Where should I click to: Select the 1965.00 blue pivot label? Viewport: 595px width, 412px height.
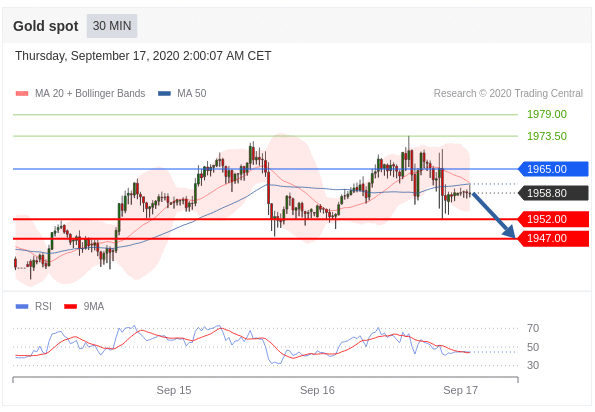click(x=553, y=169)
